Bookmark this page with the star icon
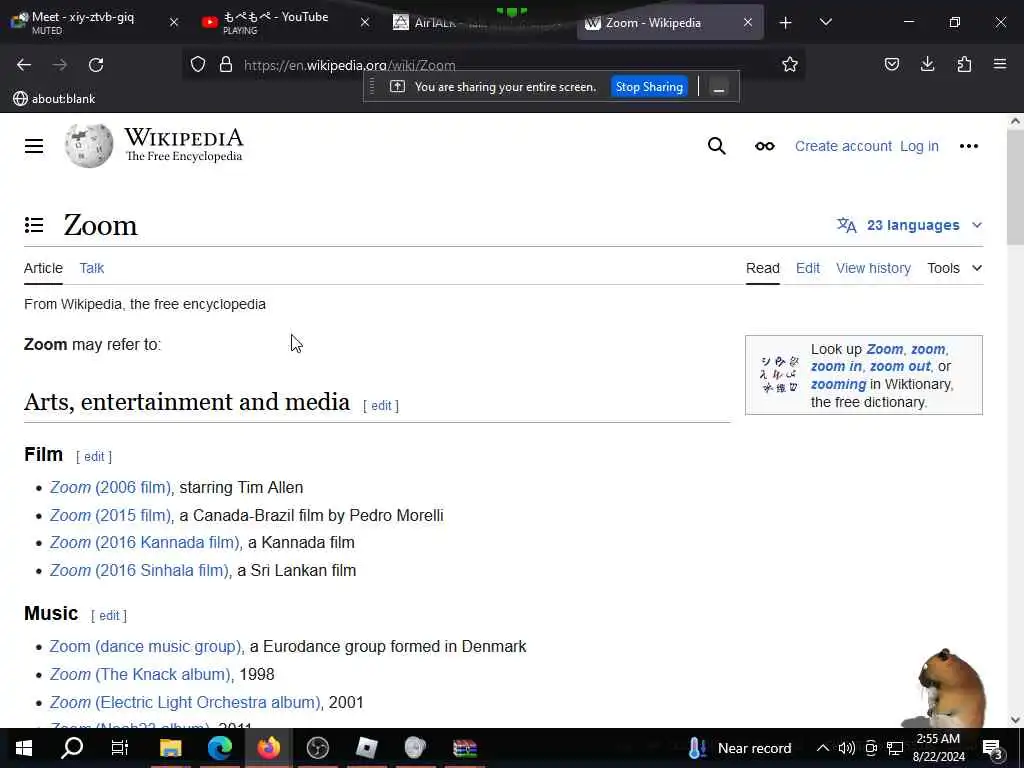Screen dimensions: 1024x768 790,64
